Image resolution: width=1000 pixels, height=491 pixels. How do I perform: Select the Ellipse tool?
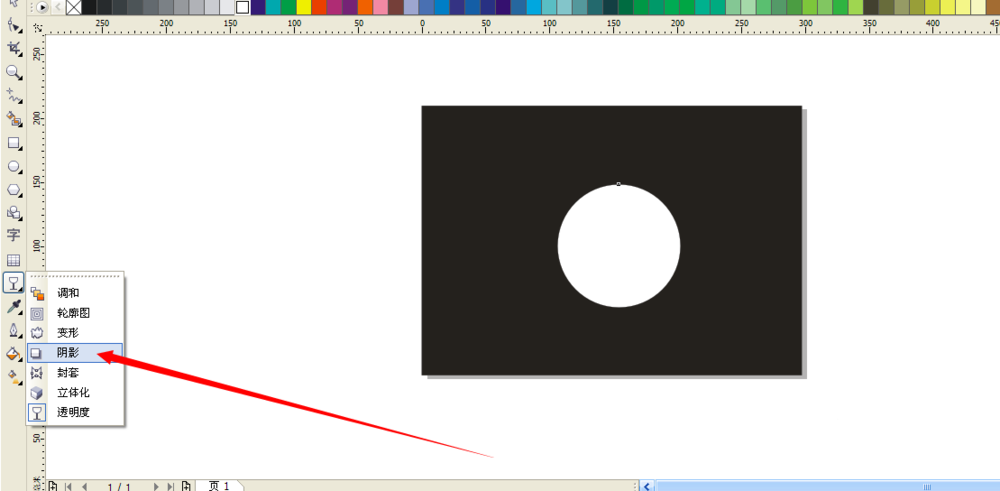13,166
